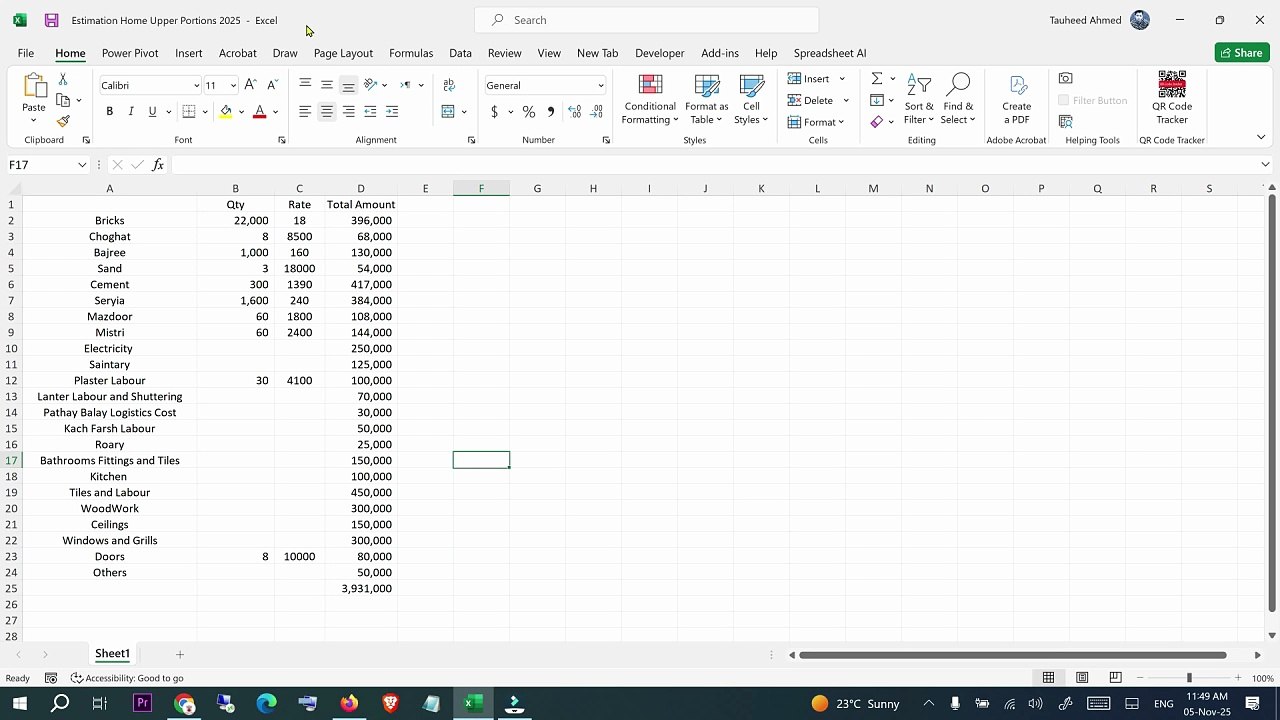Apply comma style number format
This screenshot has height=720, width=1280.
point(551,112)
